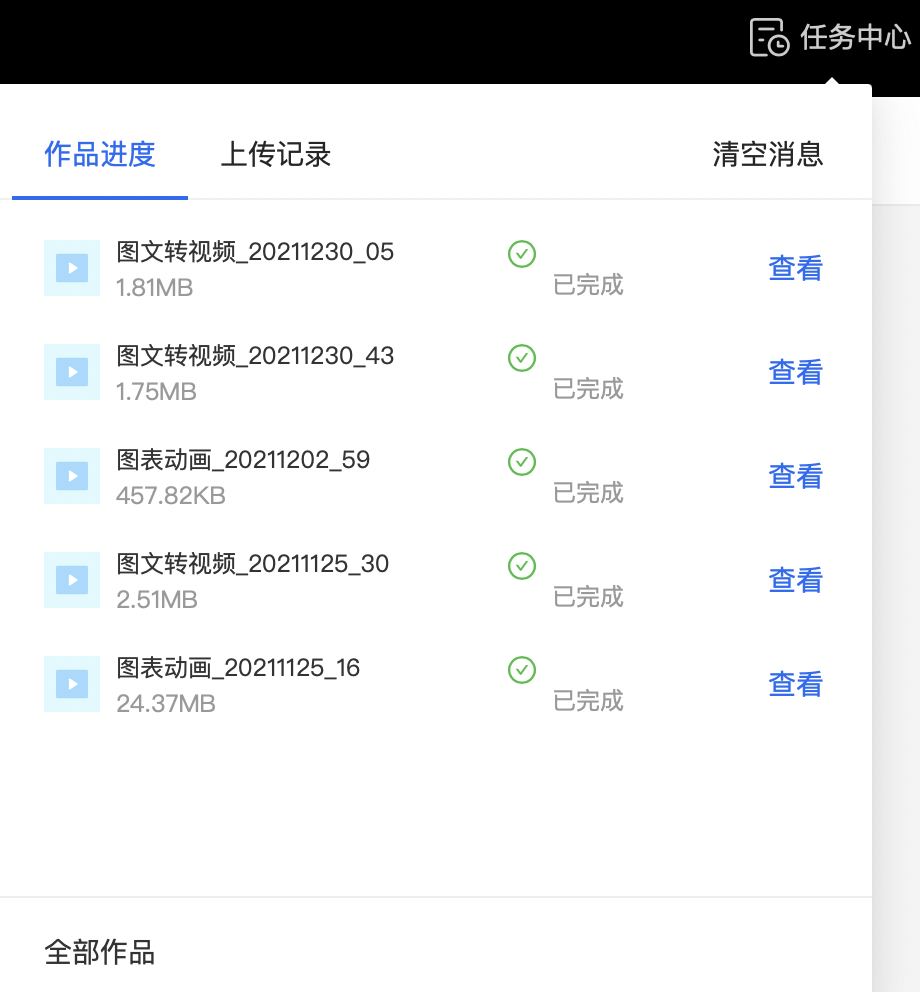920x992 pixels.
Task: Click green check icon for 图文转视频_20211230_05
Action: coord(522,254)
